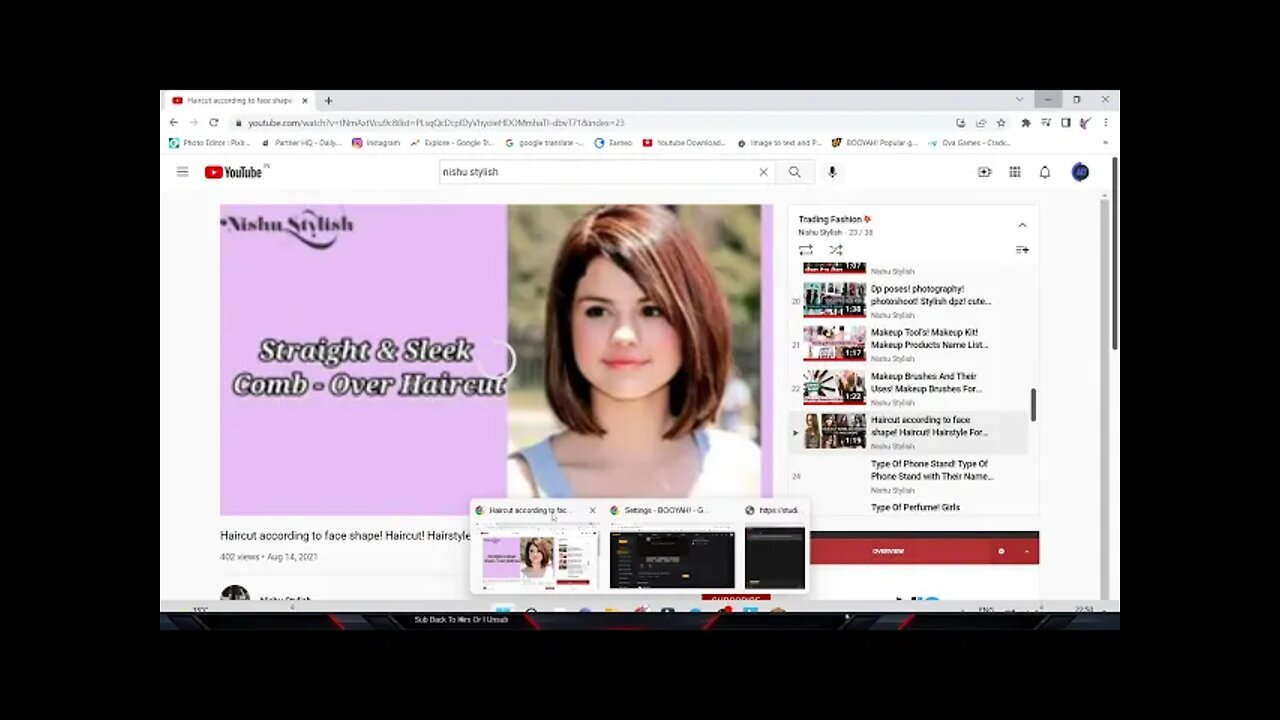Click the page vertical scrollbar thumb

pos(1114,253)
